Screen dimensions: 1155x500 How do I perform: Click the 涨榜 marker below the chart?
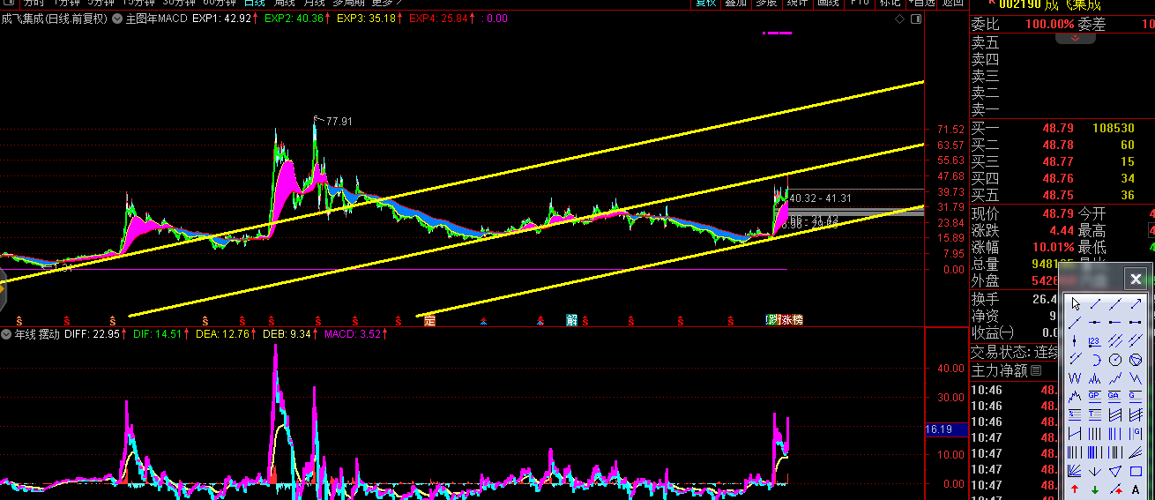[792, 320]
